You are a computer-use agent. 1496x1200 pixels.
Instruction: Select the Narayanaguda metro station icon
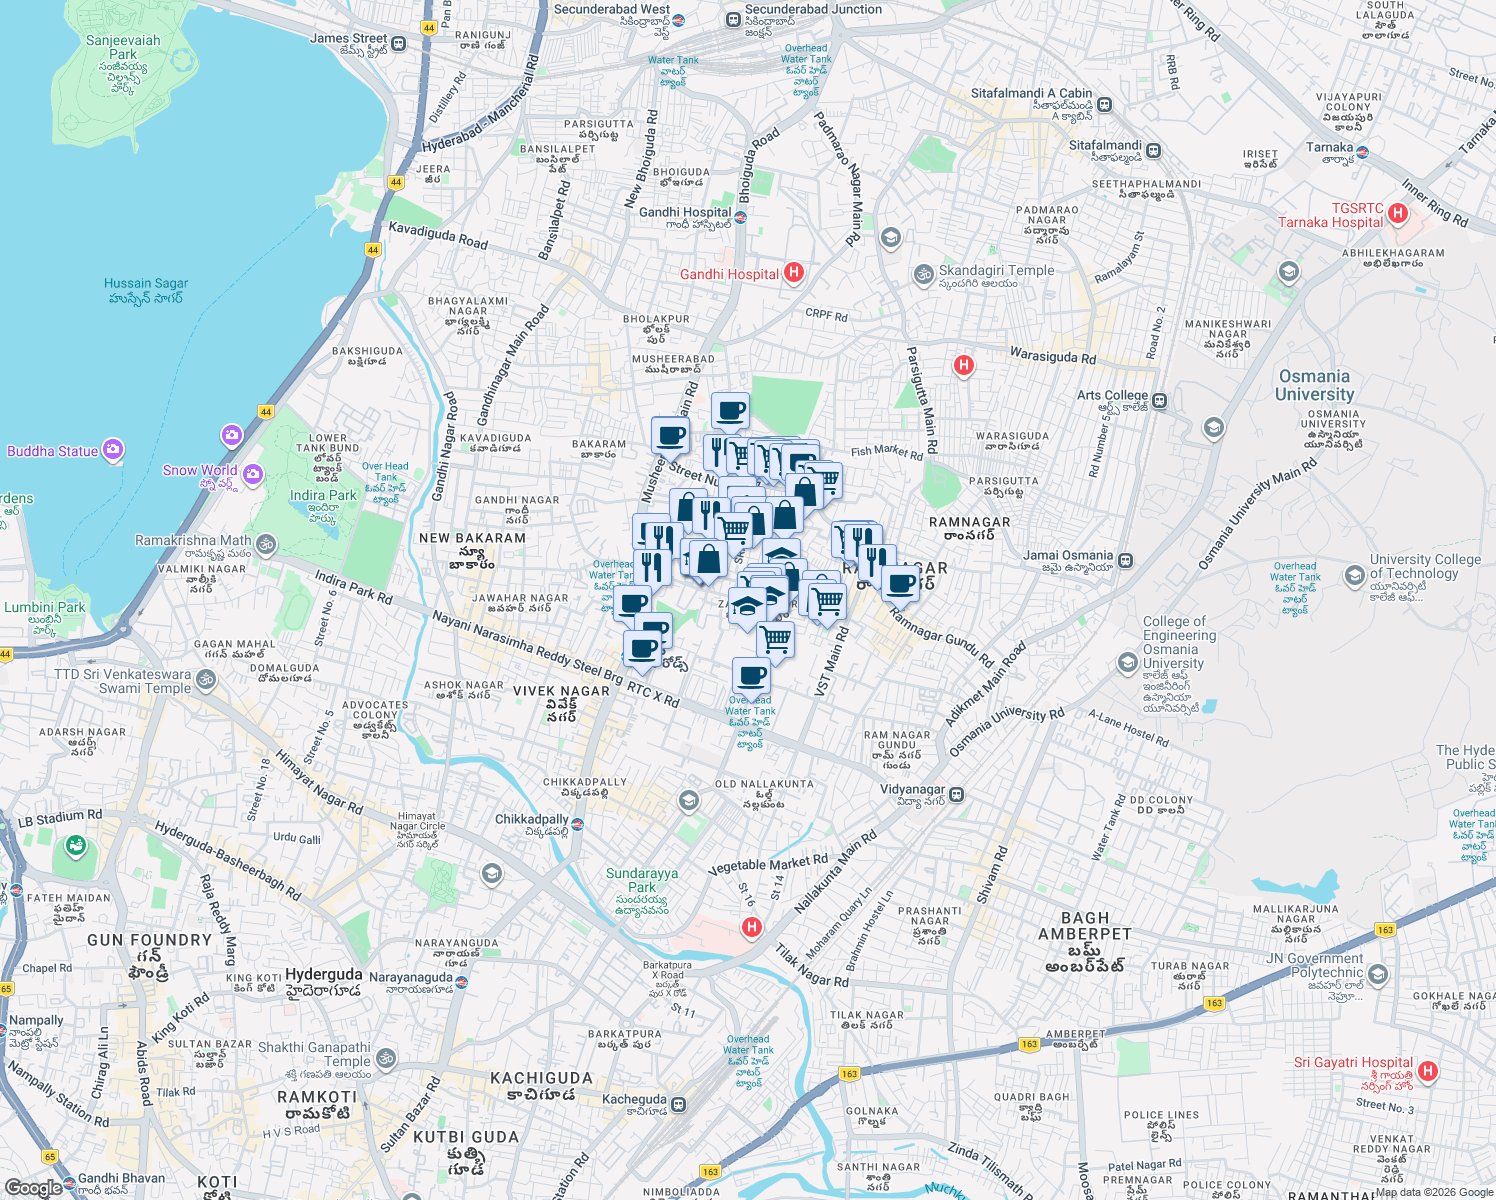coord(461,981)
